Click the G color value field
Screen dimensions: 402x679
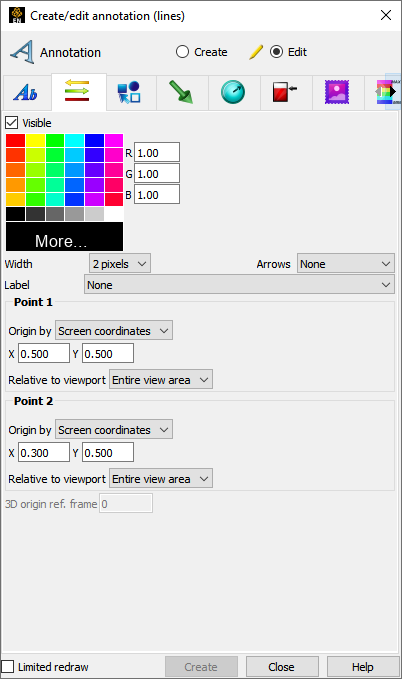[157, 174]
